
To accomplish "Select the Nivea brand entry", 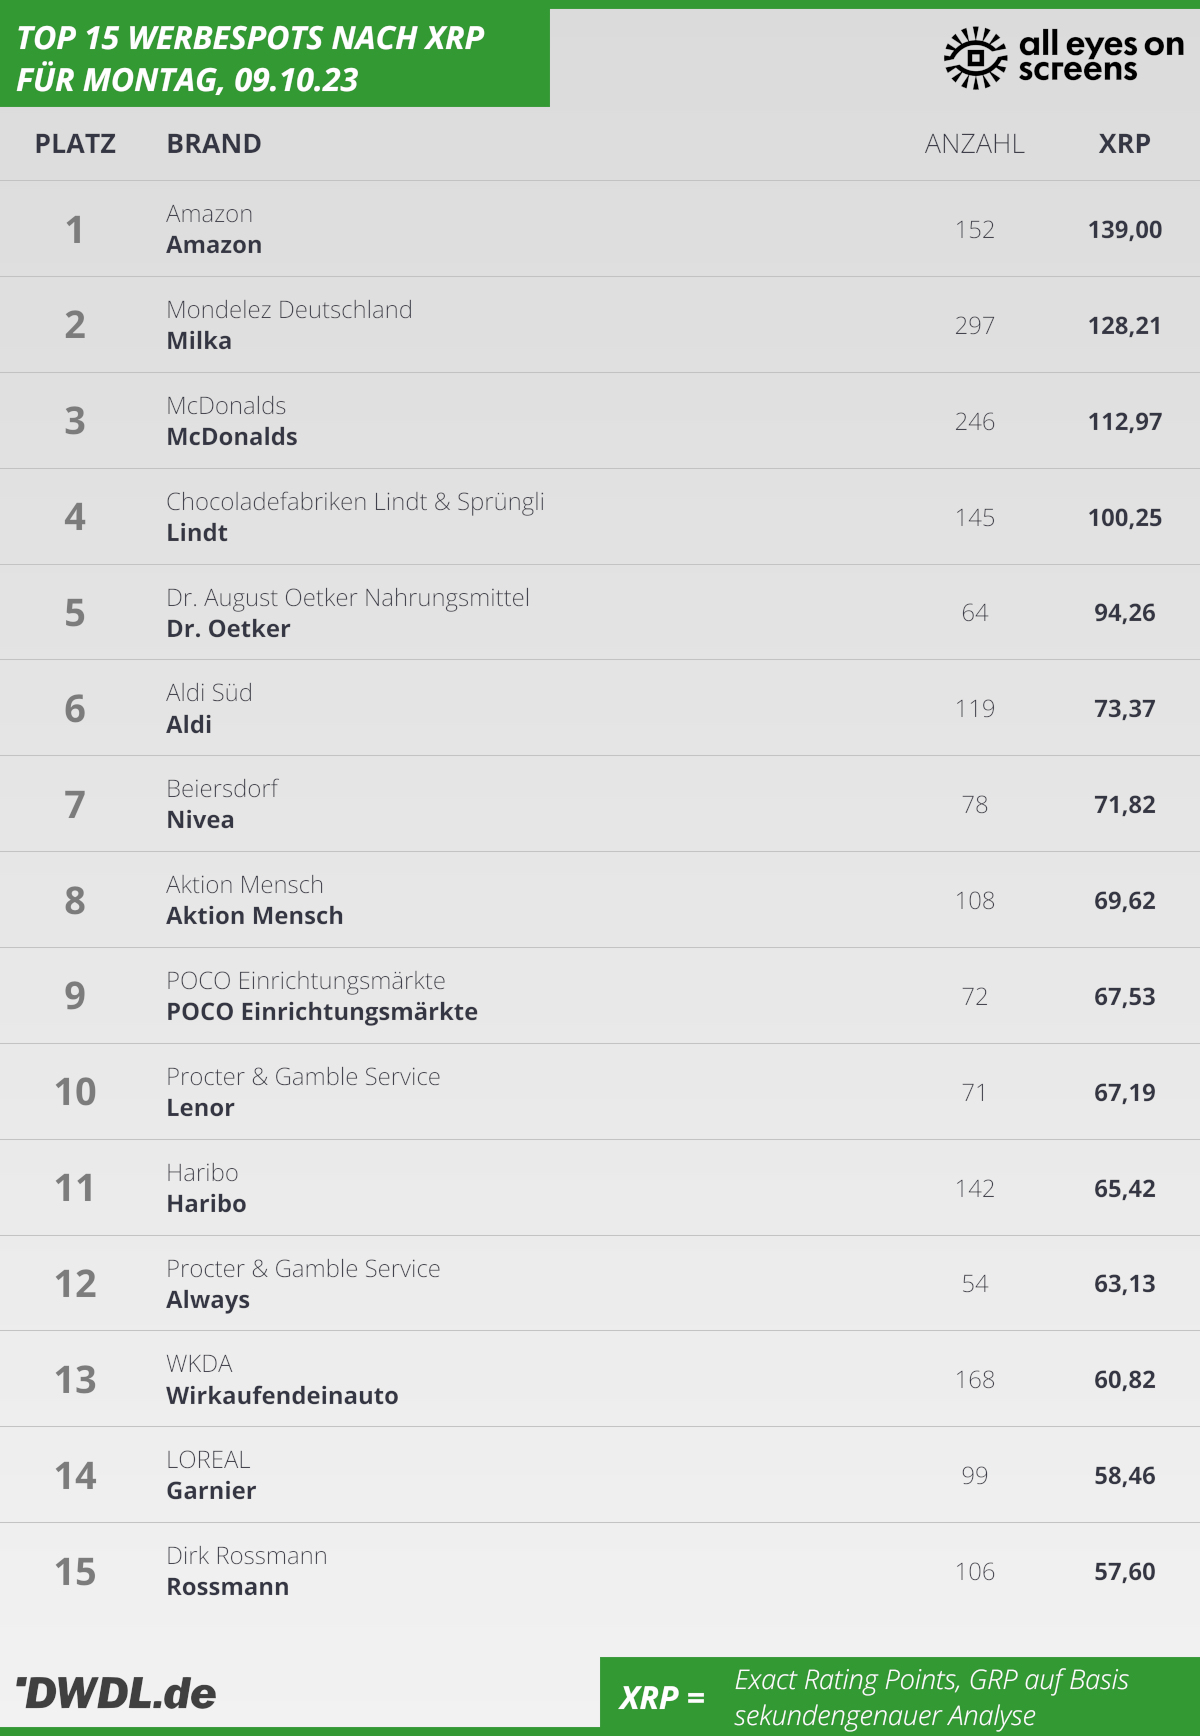I will 200,820.
